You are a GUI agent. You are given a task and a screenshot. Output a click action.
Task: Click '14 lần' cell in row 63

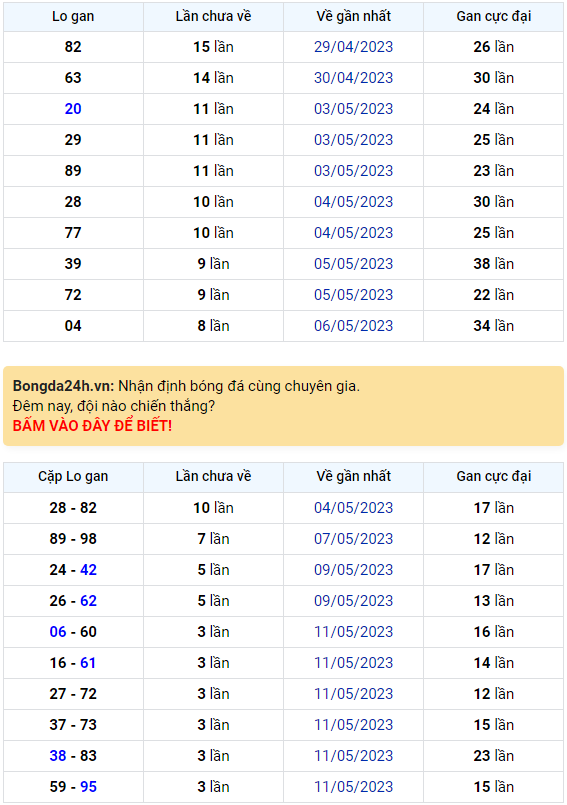tap(213, 78)
